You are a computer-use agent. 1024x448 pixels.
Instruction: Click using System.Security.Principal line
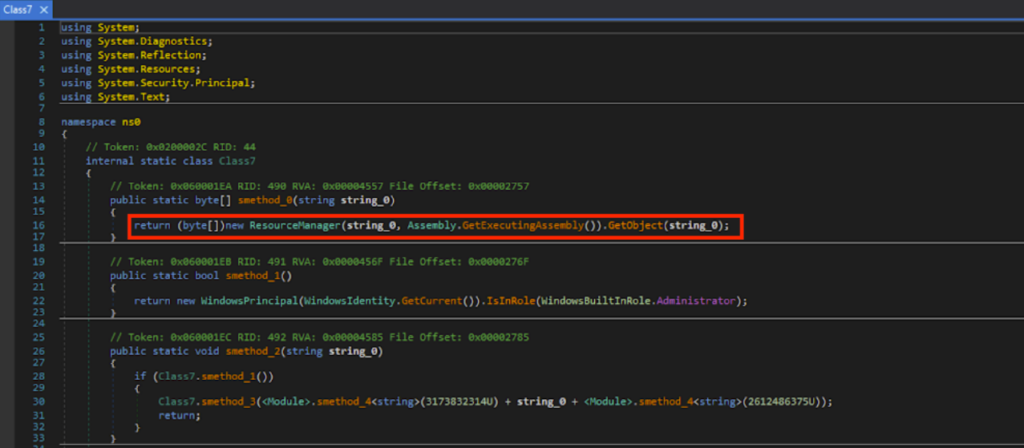pos(158,83)
